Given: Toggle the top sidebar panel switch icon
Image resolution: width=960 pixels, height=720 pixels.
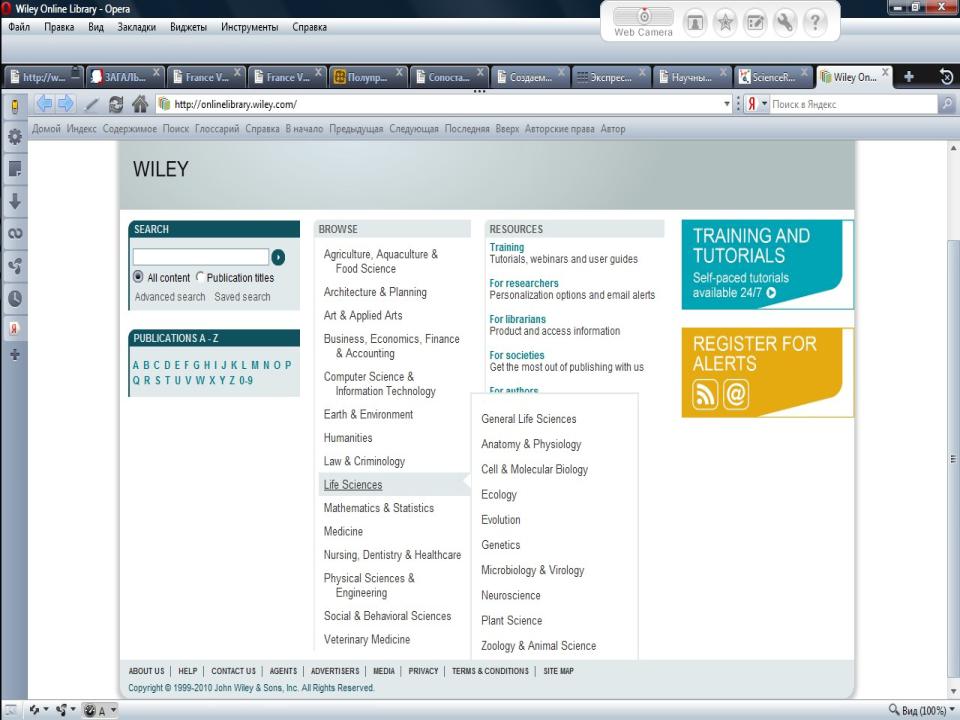Looking at the screenshot, I should [x=15, y=105].
